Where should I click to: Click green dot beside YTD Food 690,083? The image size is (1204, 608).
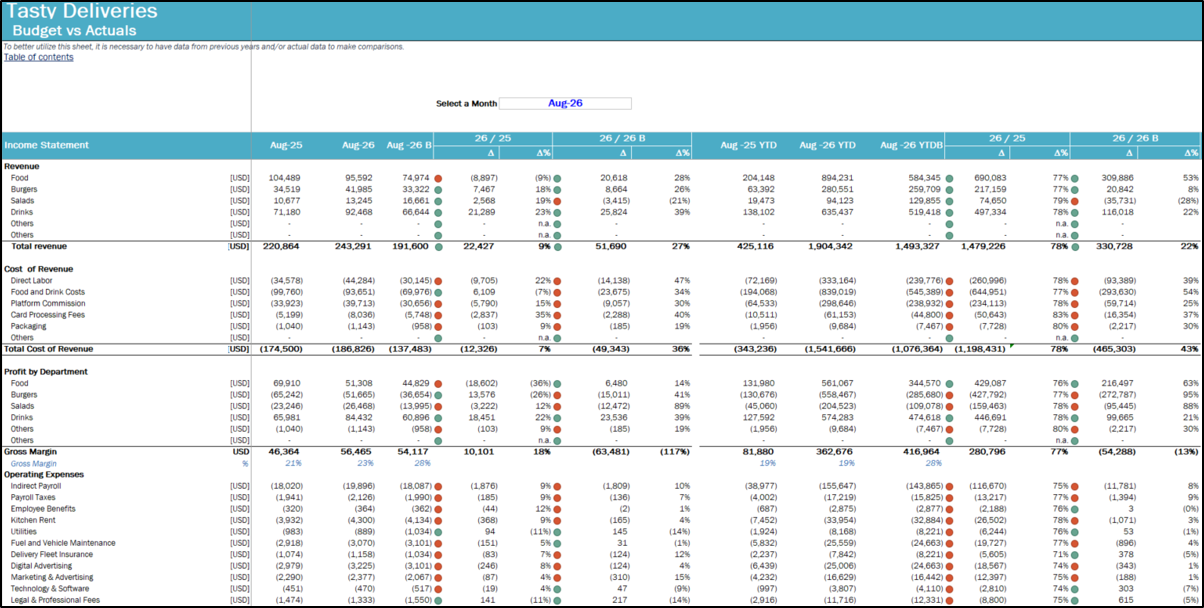949,178
